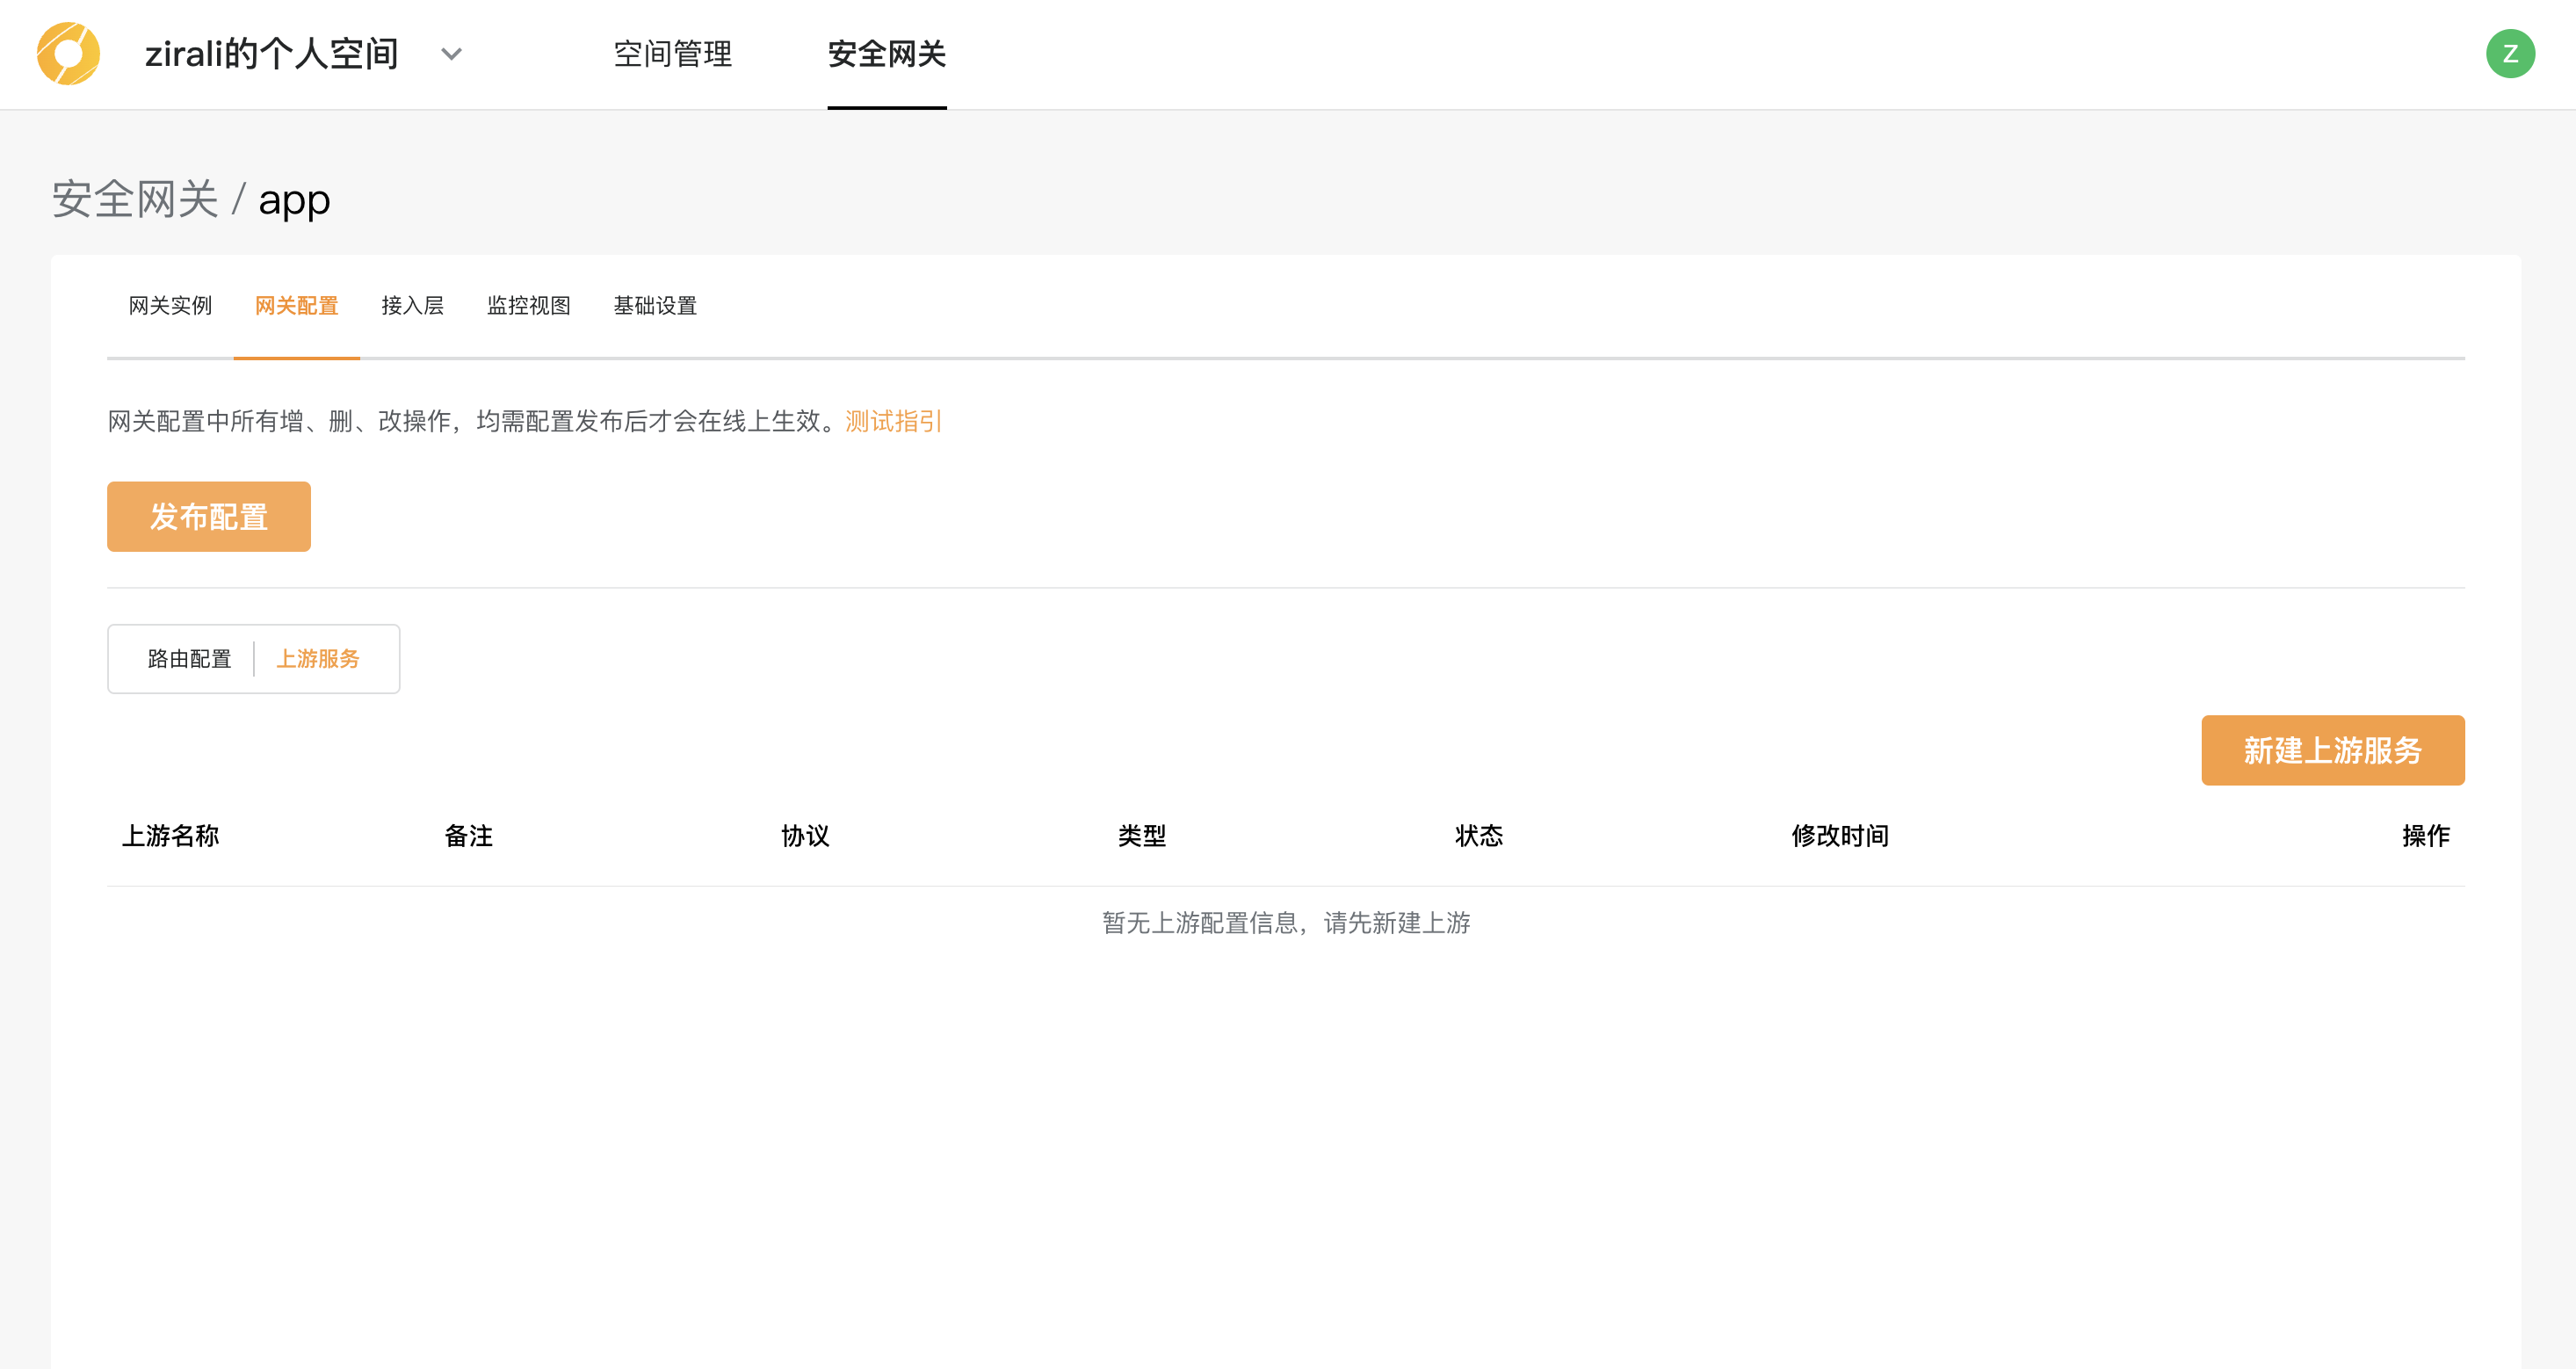Go back to 安全网关 via breadcrumb
2576x1369 pixels.
[135, 200]
